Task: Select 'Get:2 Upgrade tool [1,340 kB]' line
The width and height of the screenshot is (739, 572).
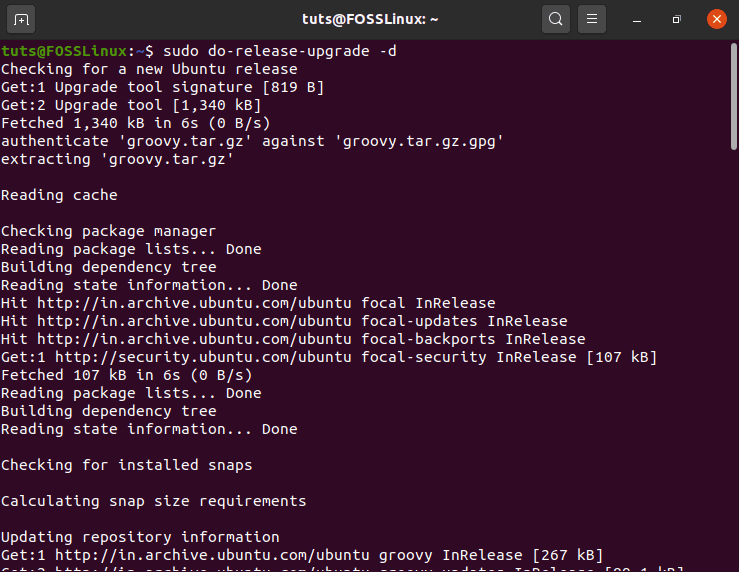Action: click(x=131, y=105)
